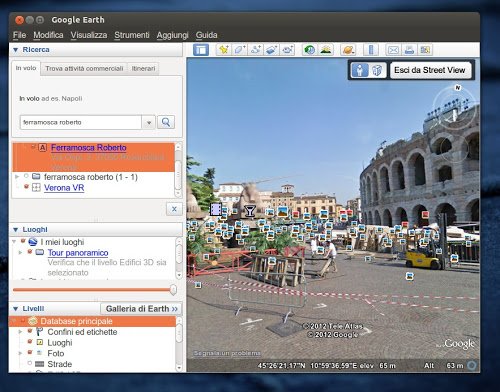Clear search results with X button
Viewport: 500px width, 392px height.
tap(174, 209)
